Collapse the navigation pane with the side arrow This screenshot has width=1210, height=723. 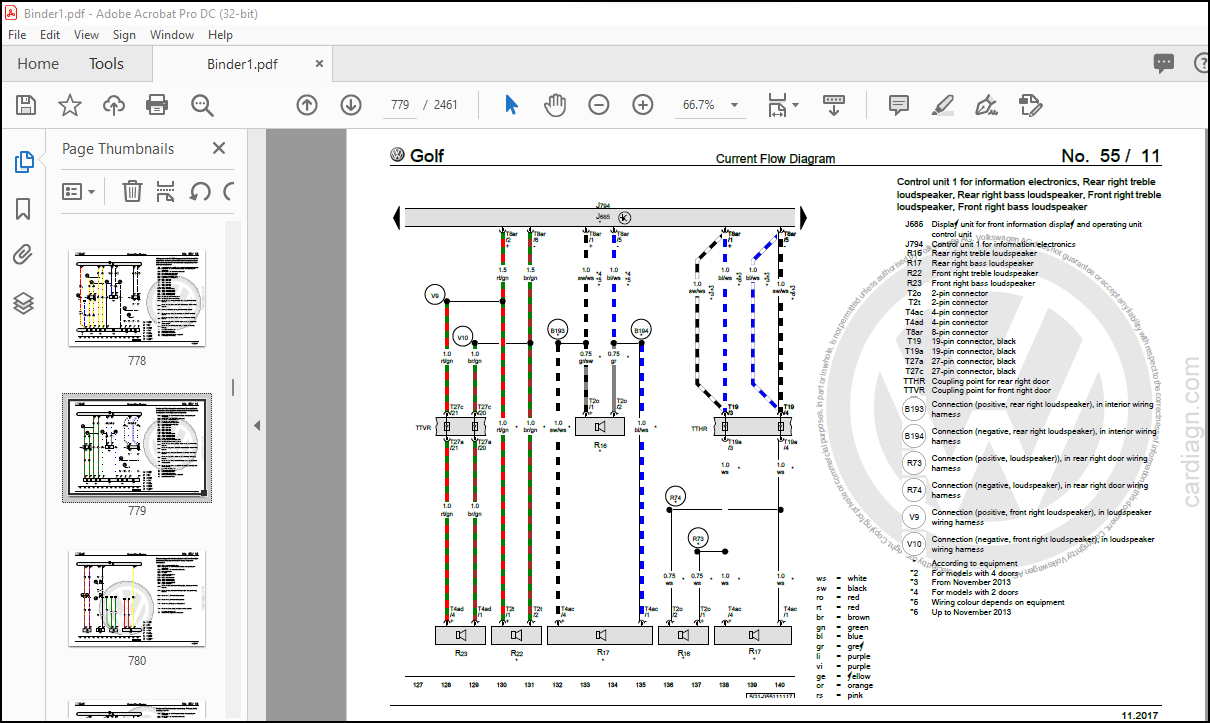[x=256, y=425]
